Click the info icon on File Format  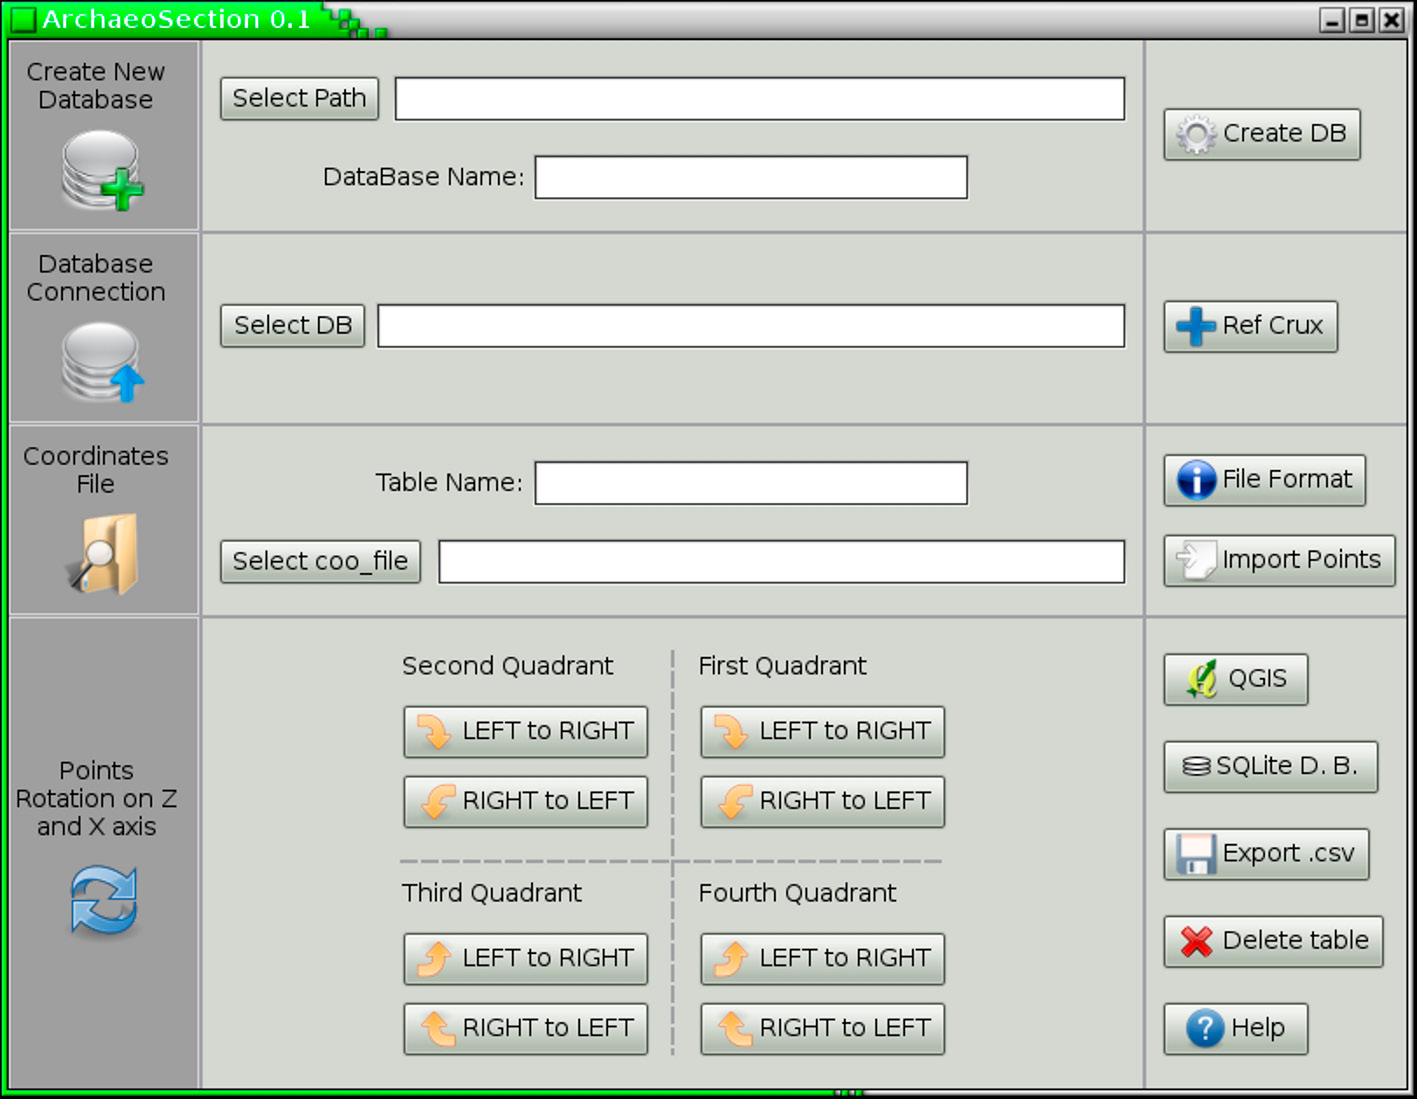1196,480
